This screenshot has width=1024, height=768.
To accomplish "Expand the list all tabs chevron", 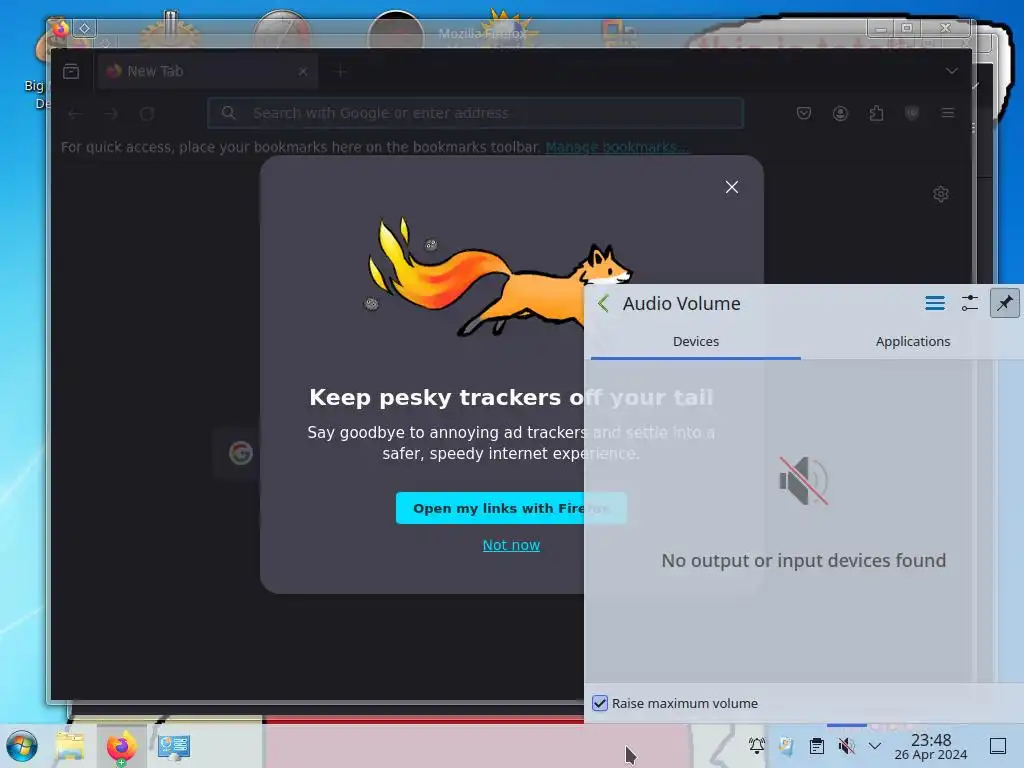I will point(952,71).
